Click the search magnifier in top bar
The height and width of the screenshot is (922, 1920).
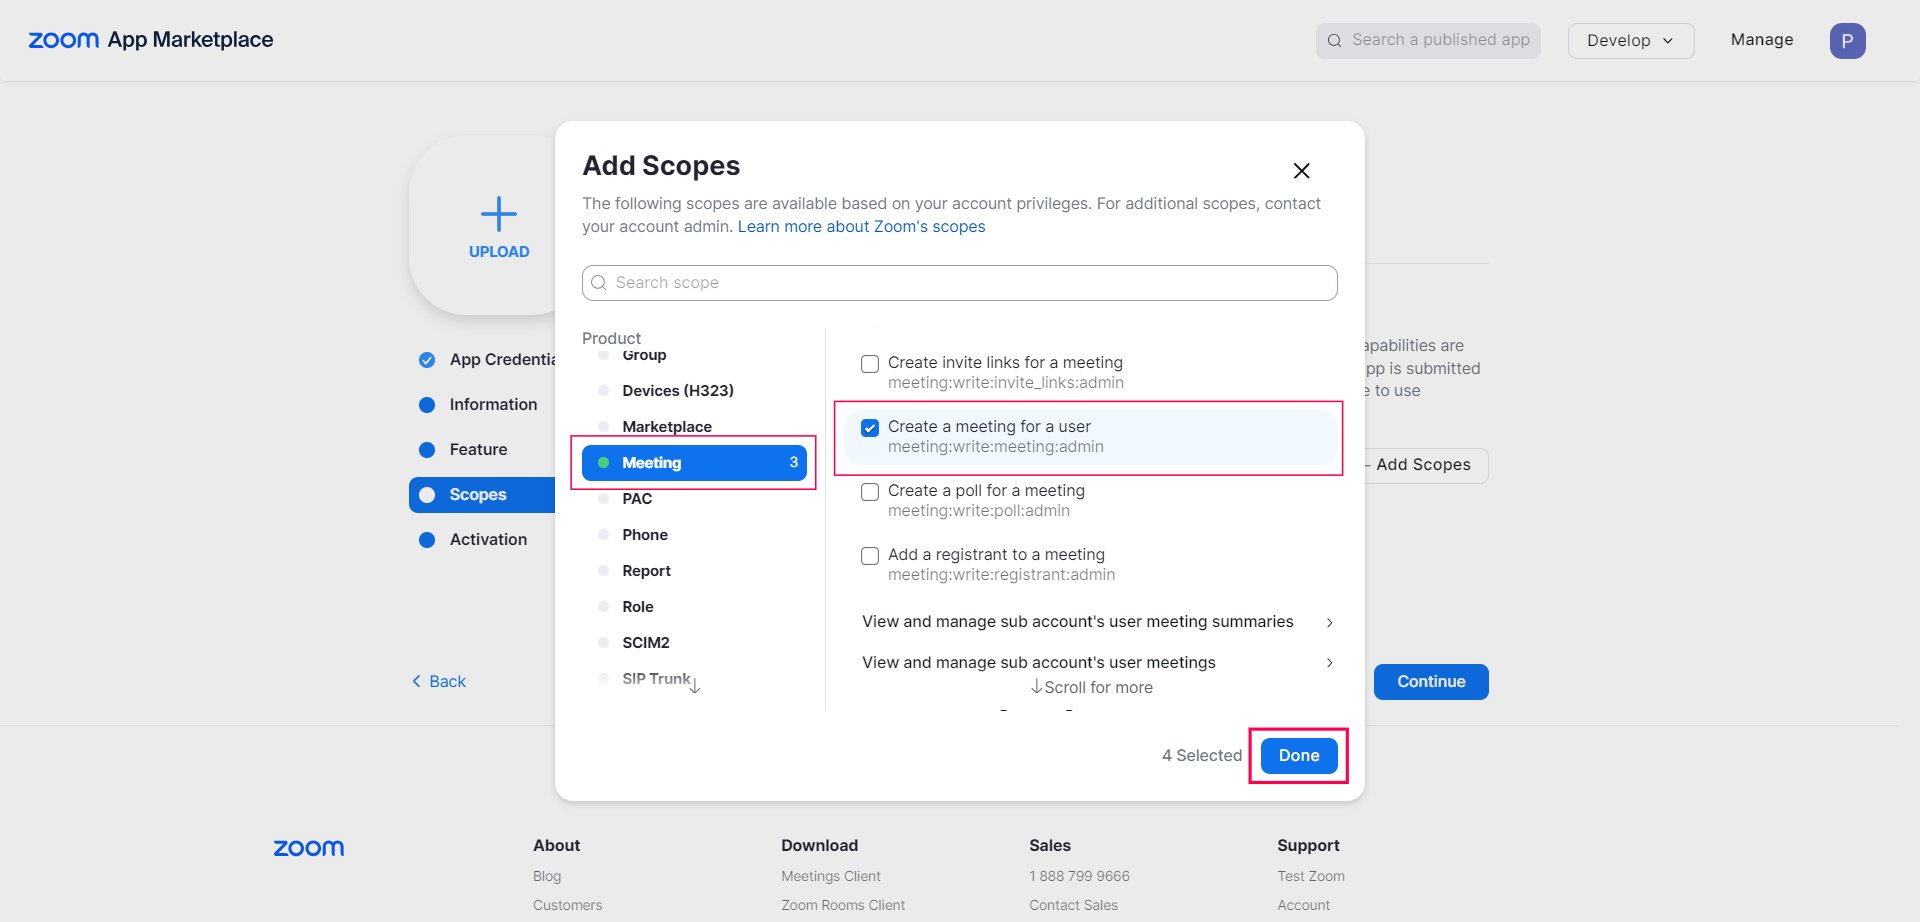point(1334,41)
